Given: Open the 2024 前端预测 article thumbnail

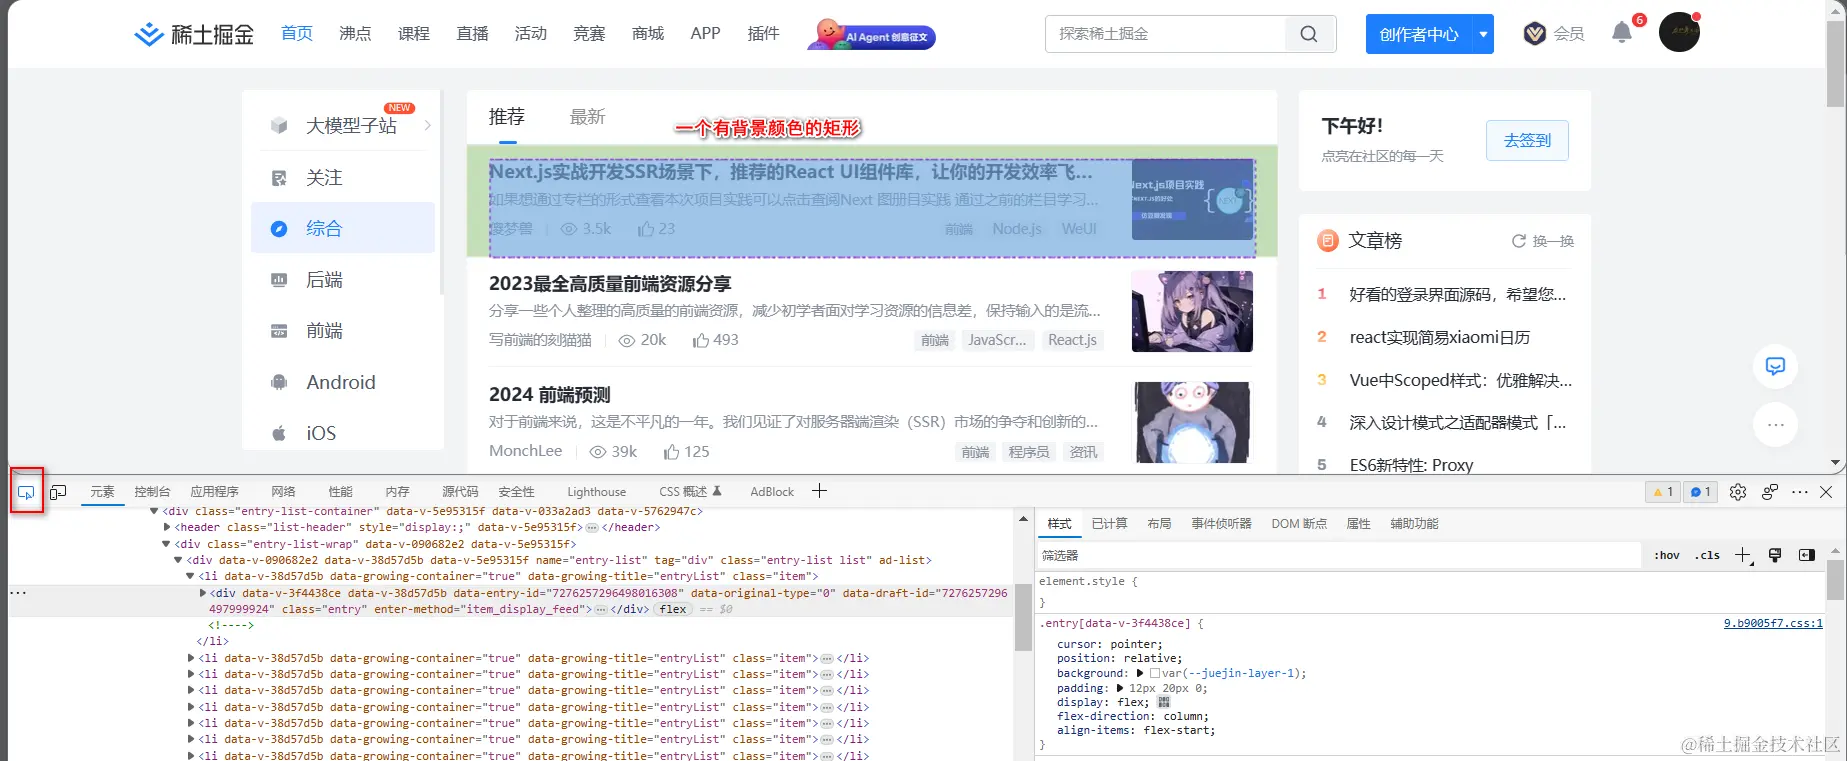Looking at the screenshot, I should point(1192,422).
